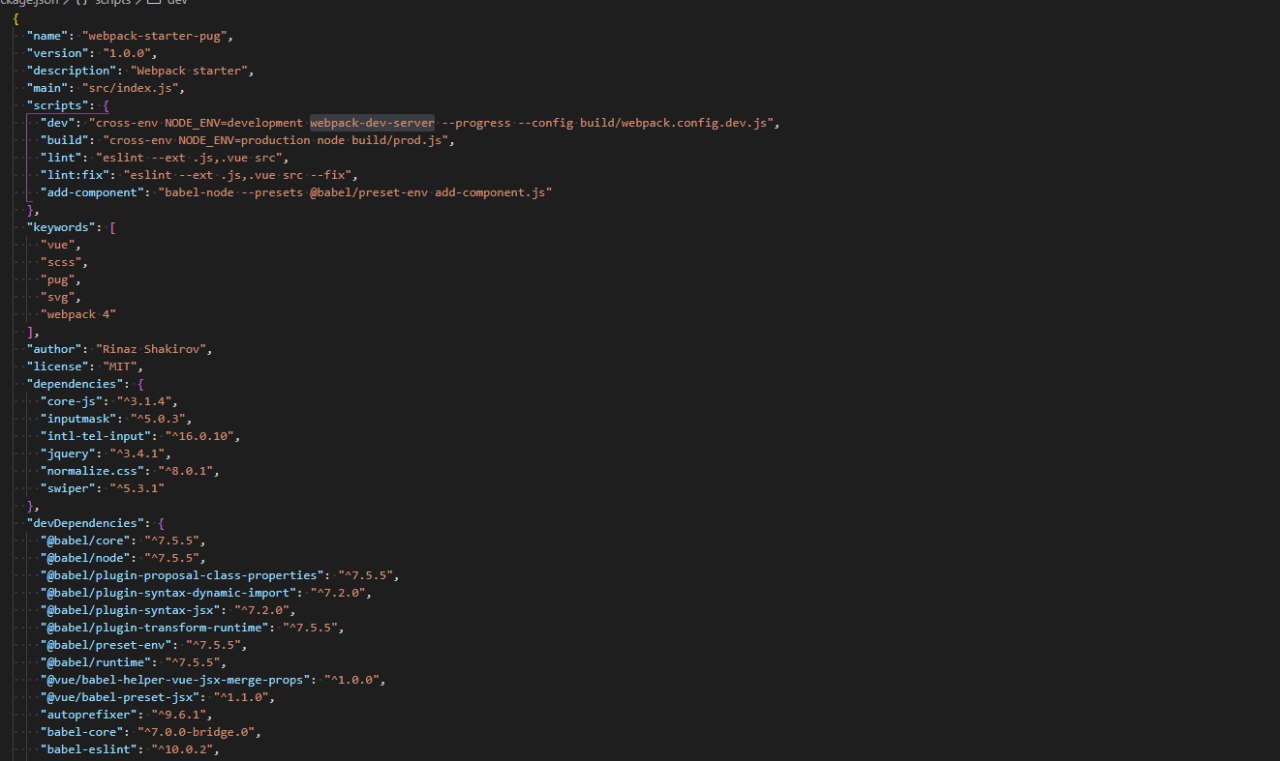Click the "version" key

[x=57, y=53]
